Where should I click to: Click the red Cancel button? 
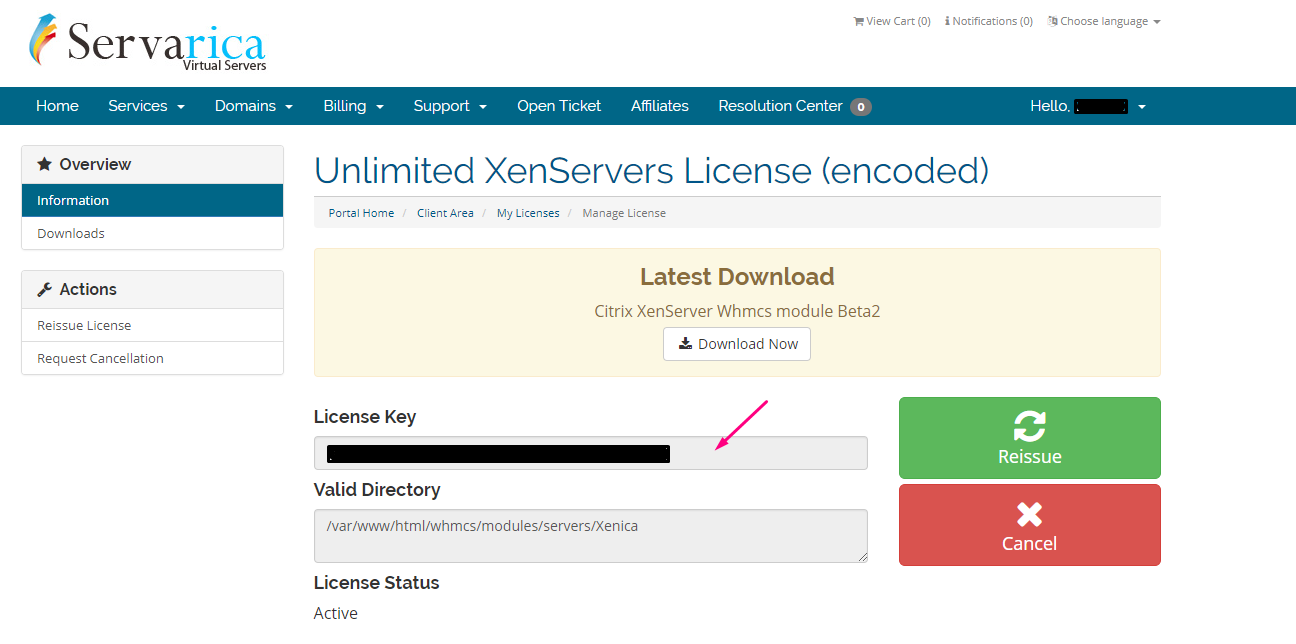click(x=1029, y=525)
